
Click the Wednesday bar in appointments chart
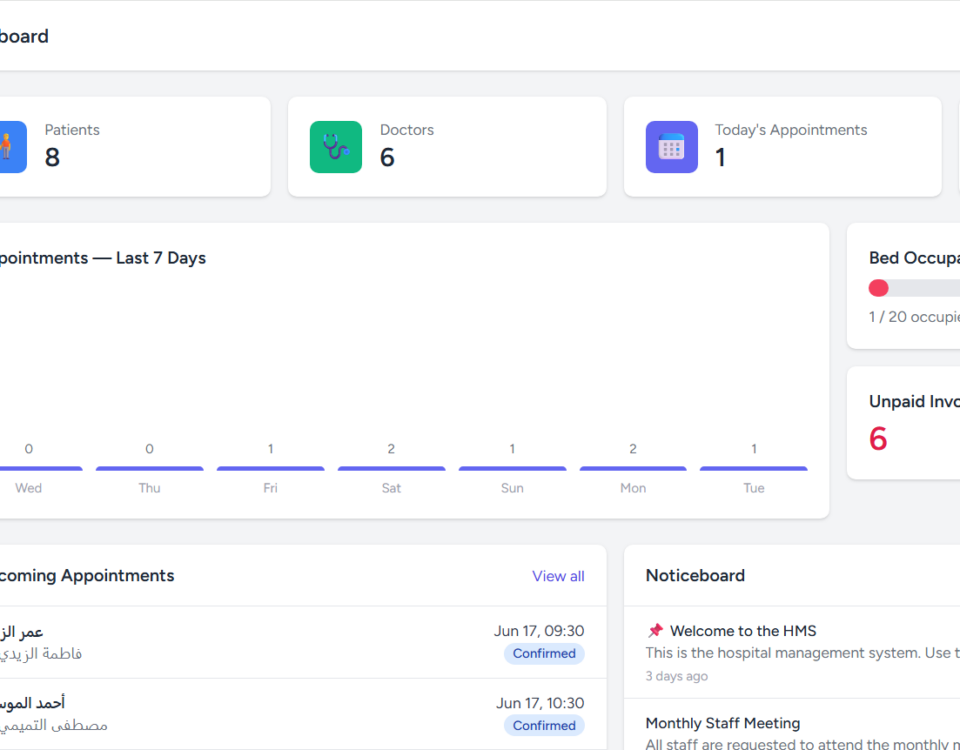(x=40, y=468)
